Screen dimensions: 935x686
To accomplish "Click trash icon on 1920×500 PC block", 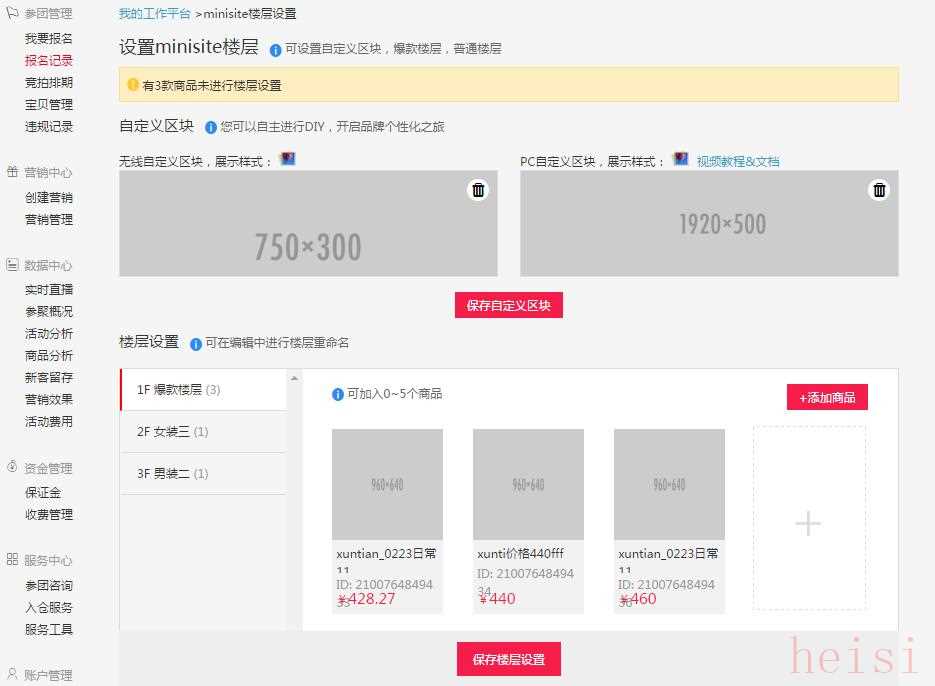I will tap(879, 190).
